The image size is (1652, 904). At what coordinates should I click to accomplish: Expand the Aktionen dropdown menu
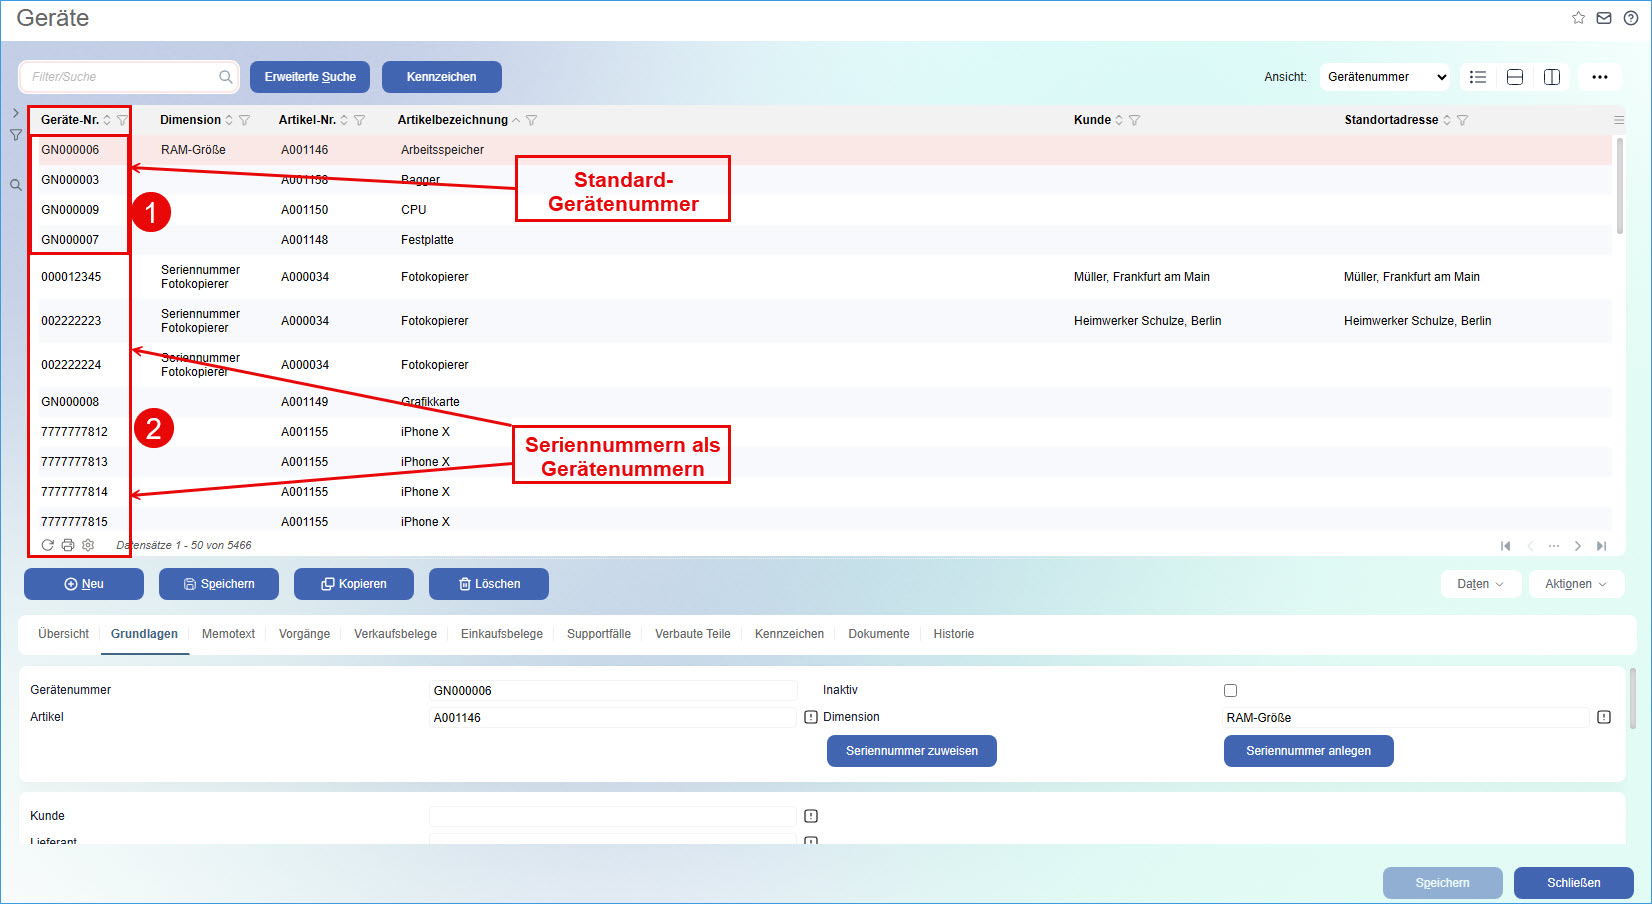click(1576, 584)
